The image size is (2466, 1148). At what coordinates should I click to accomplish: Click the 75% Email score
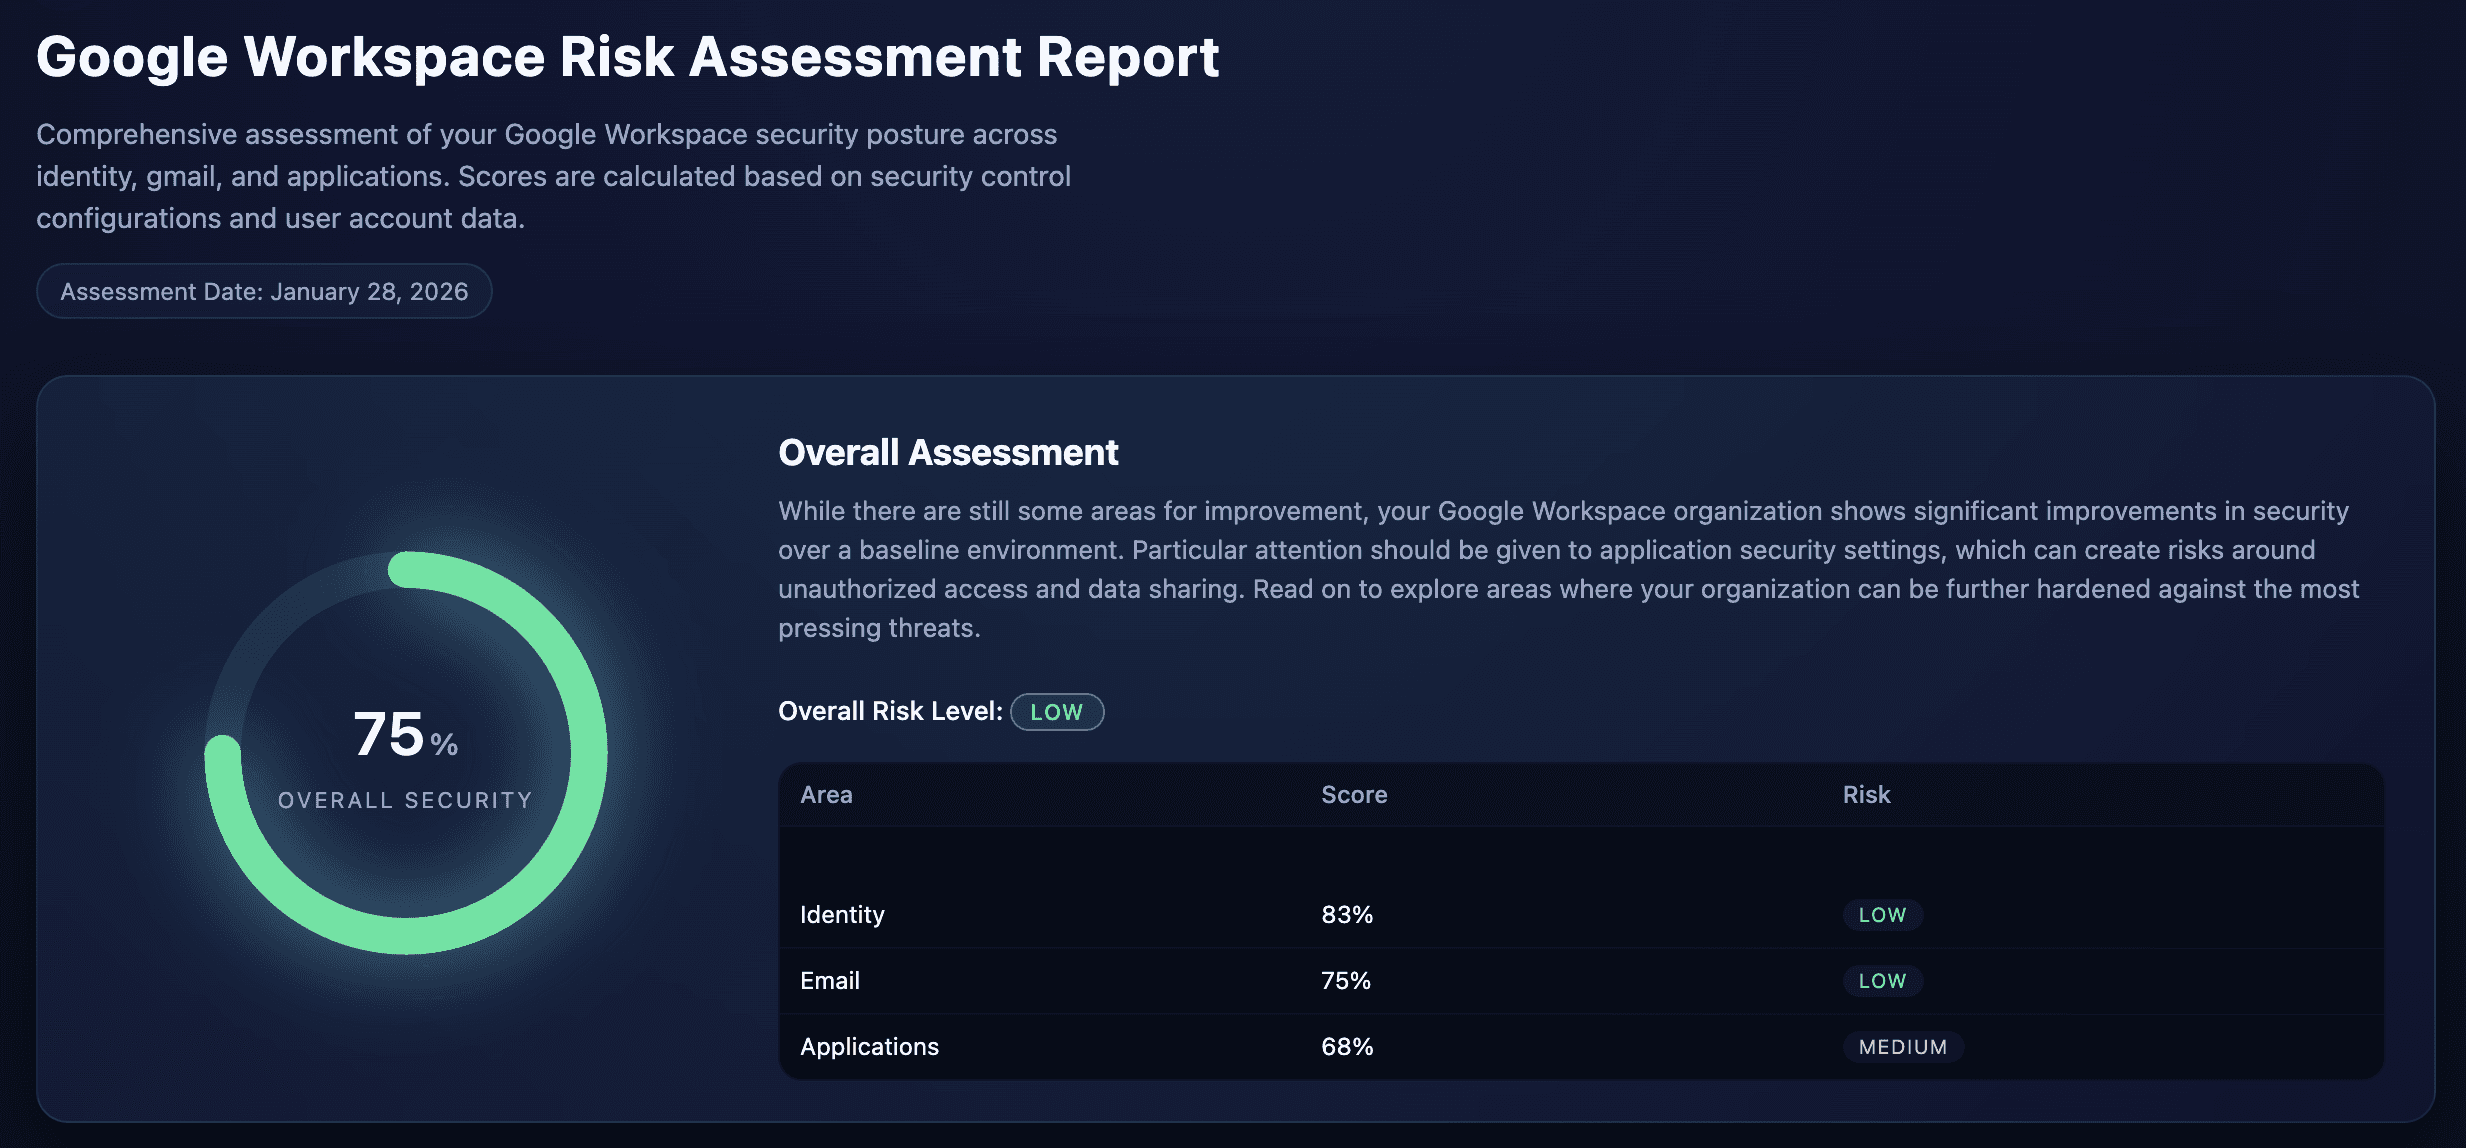(1346, 981)
